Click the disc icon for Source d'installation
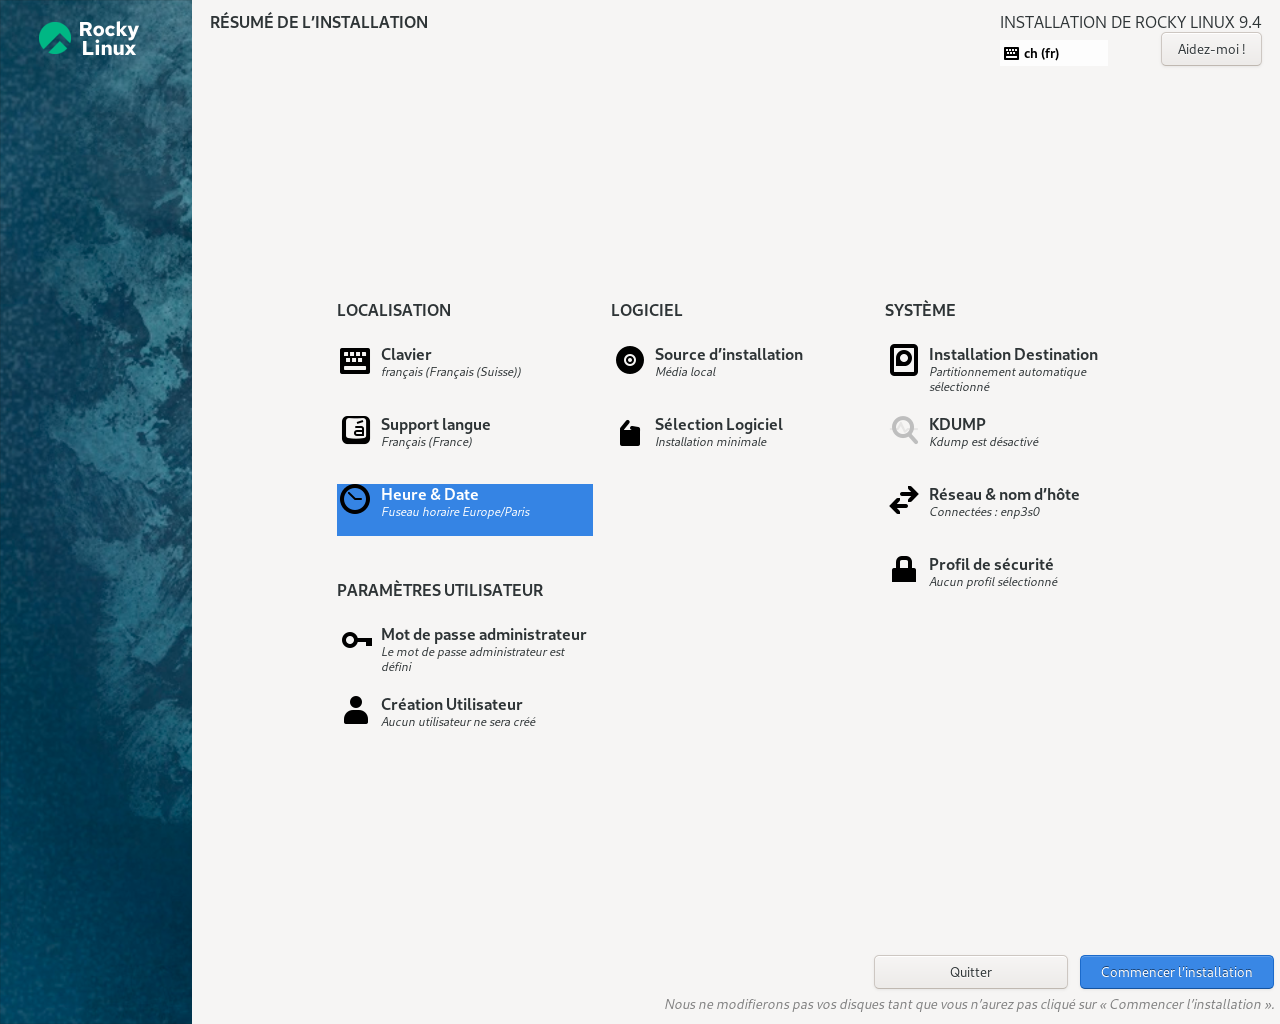1280x1024 pixels. tap(630, 360)
